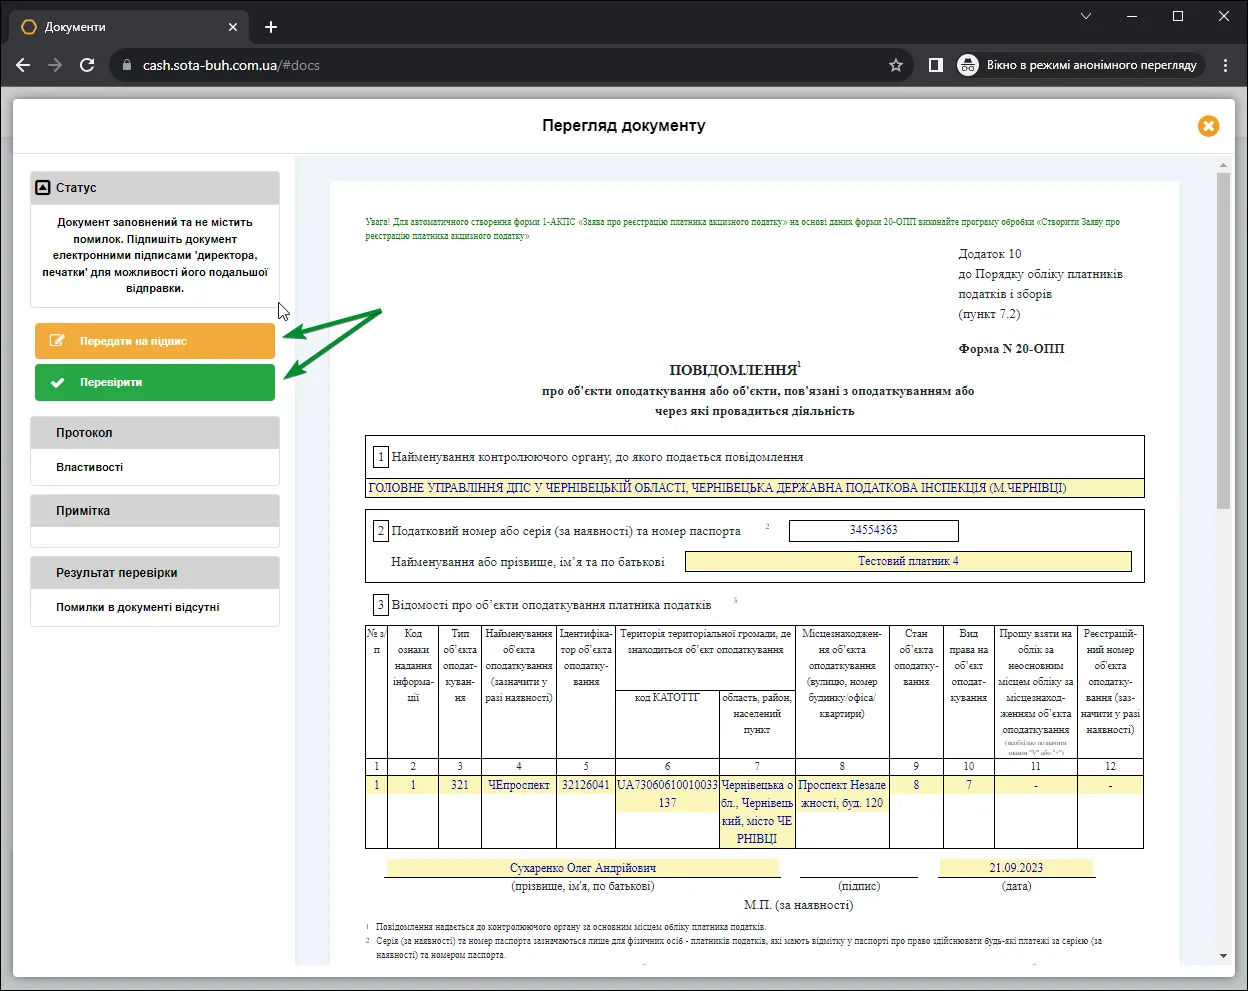
Task: Open Властивості item
Action: 90,467
